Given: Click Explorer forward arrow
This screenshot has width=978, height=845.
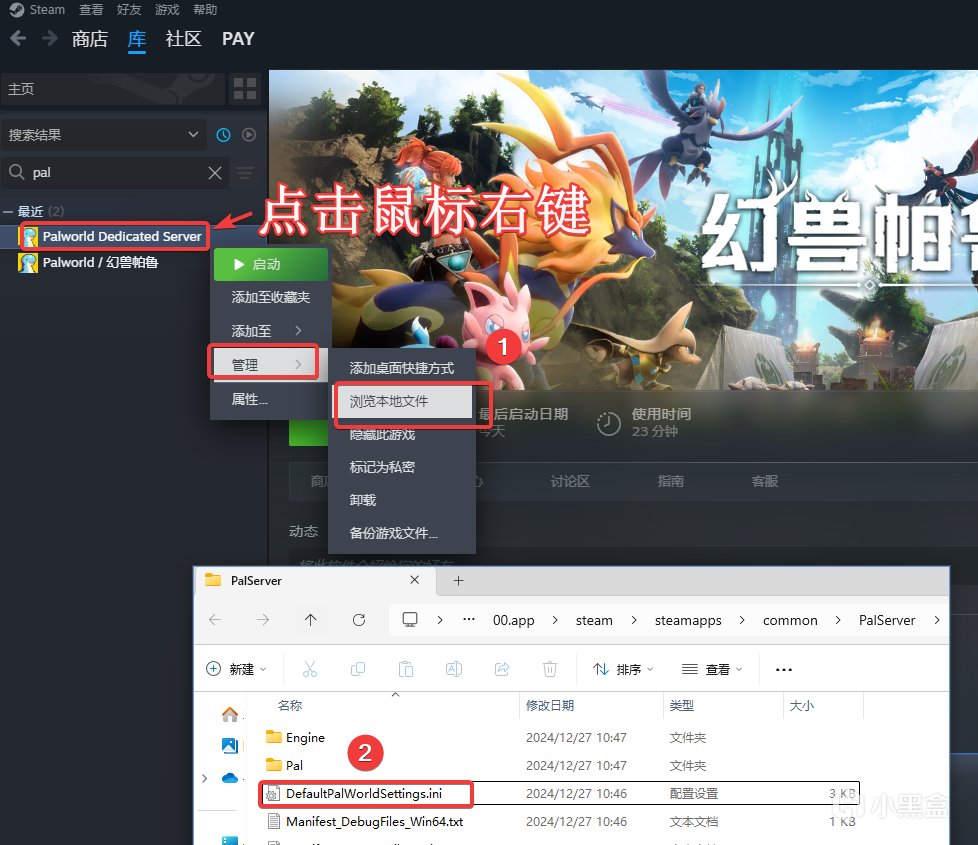Looking at the screenshot, I should [x=263, y=620].
